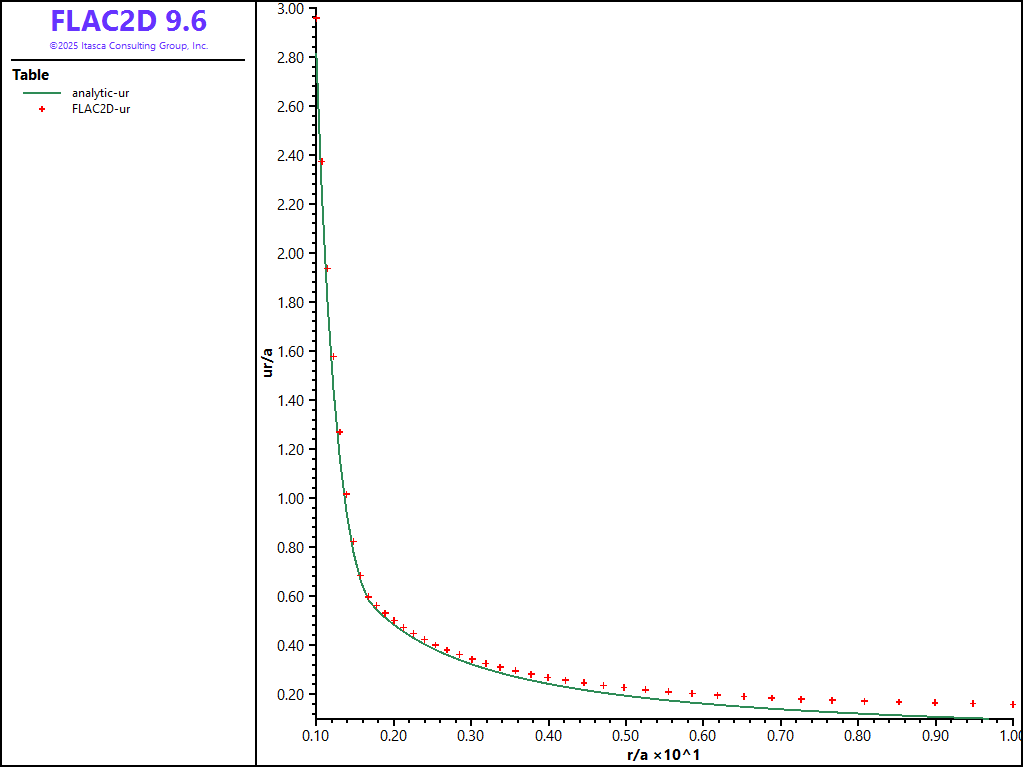Click the topmost red data point marker
The image size is (1024, 768).
(316, 18)
